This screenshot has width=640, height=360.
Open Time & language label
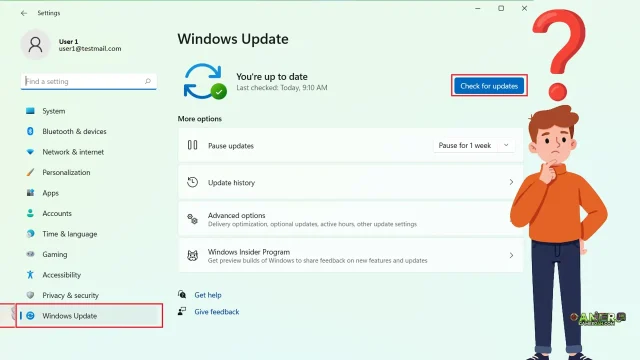click(x=70, y=234)
